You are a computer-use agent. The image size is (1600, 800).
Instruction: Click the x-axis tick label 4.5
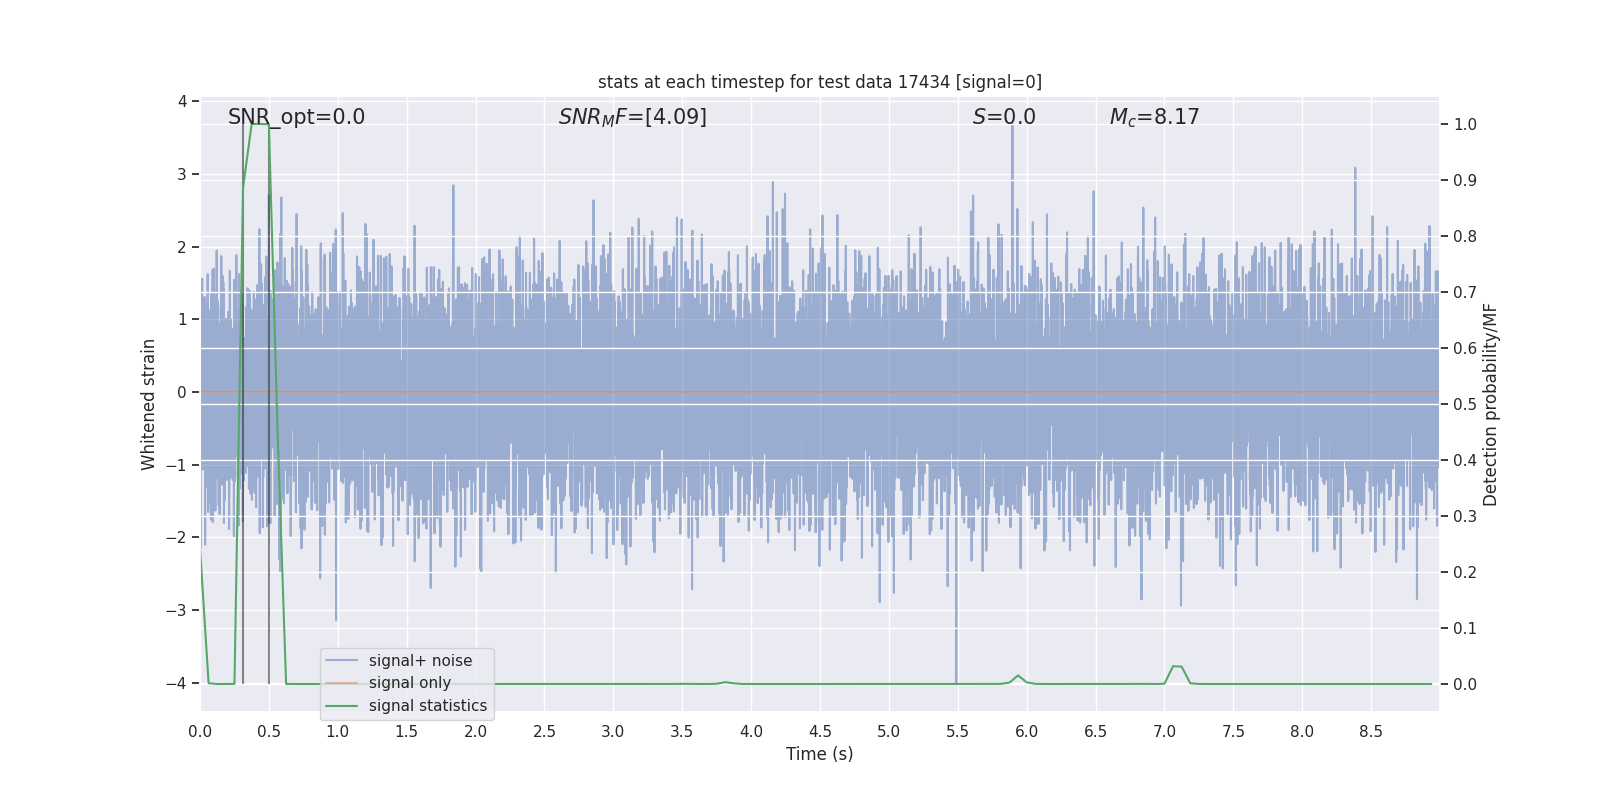820,732
